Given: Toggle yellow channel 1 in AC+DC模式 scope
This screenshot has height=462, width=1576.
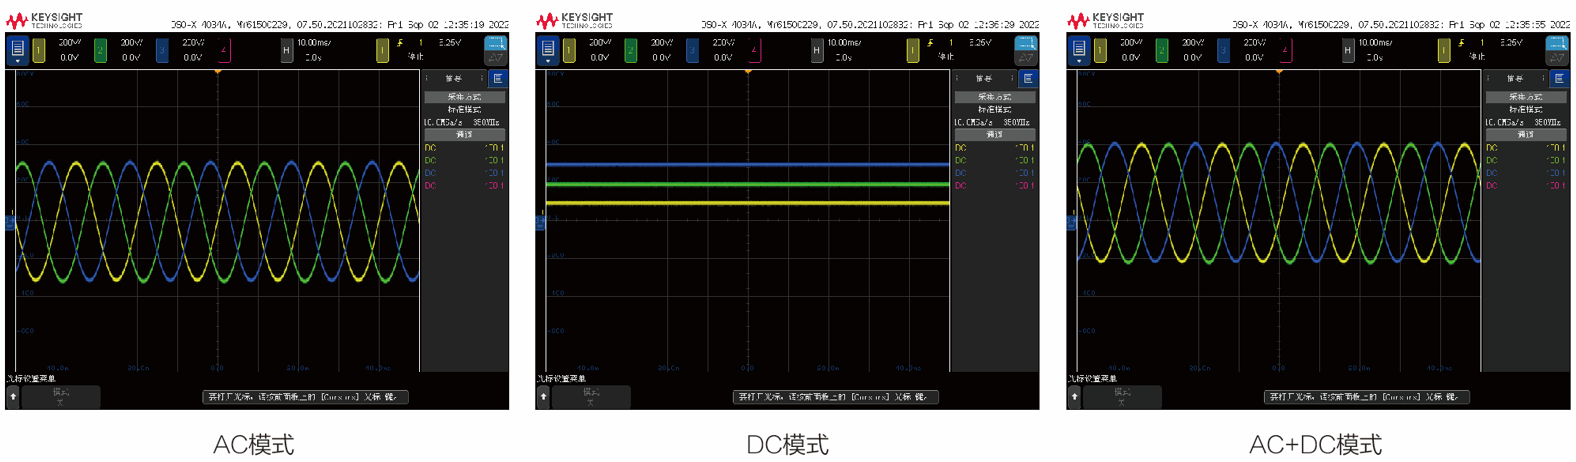Looking at the screenshot, I should [1100, 50].
